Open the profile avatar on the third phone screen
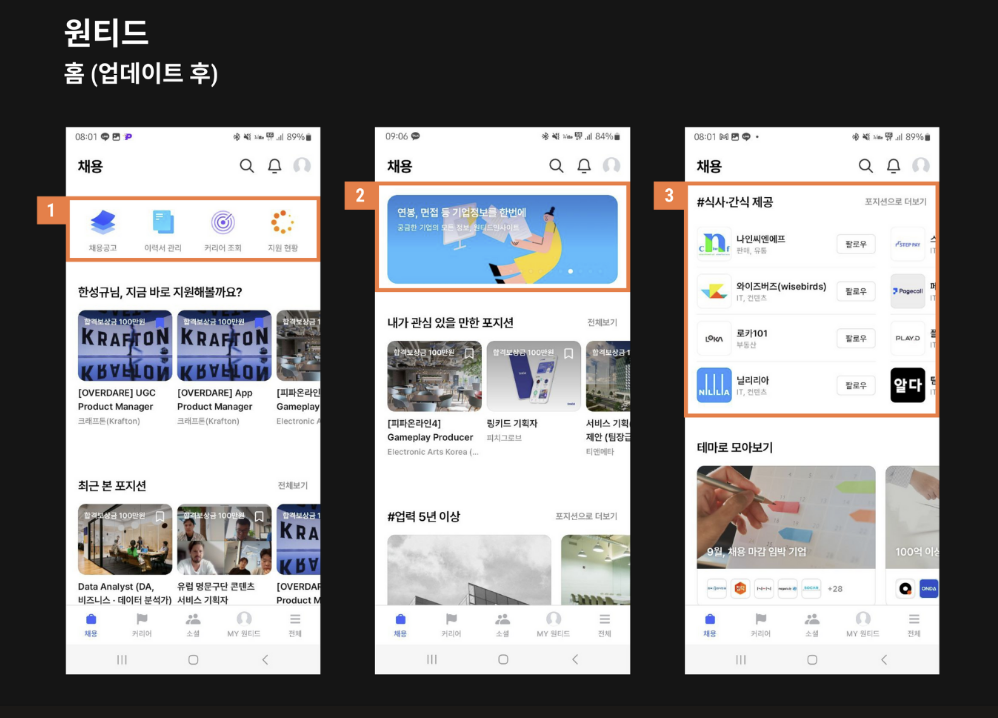The width and height of the screenshot is (998, 718). (x=921, y=166)
